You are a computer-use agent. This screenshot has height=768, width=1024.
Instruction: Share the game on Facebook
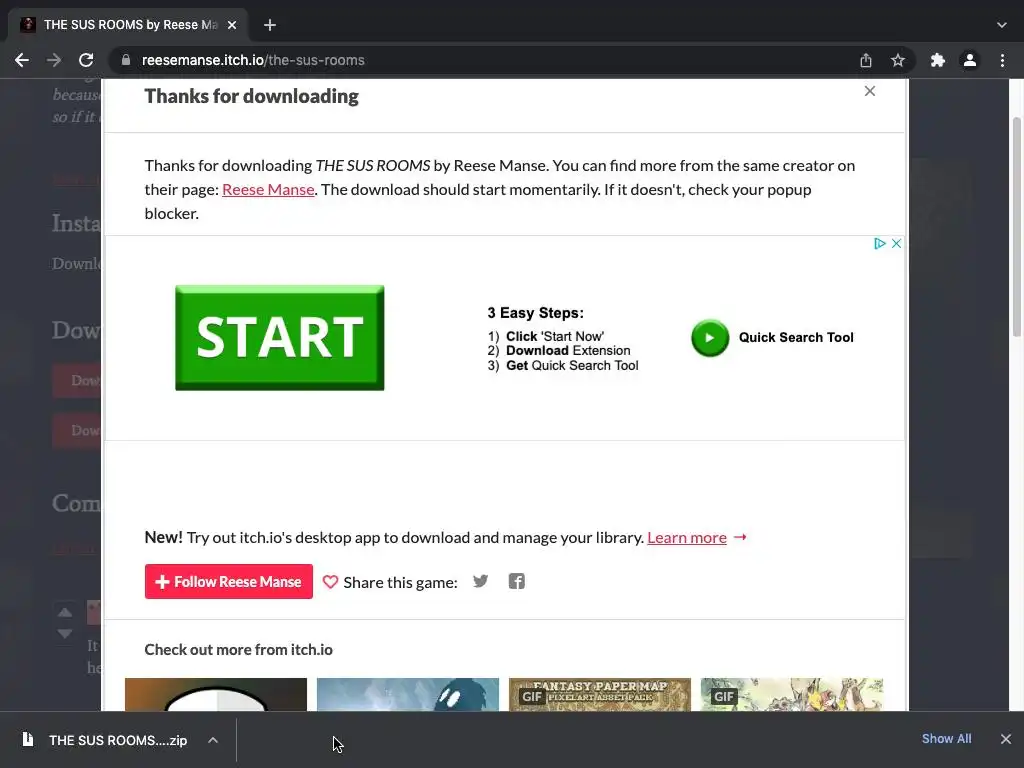point(517,581)
